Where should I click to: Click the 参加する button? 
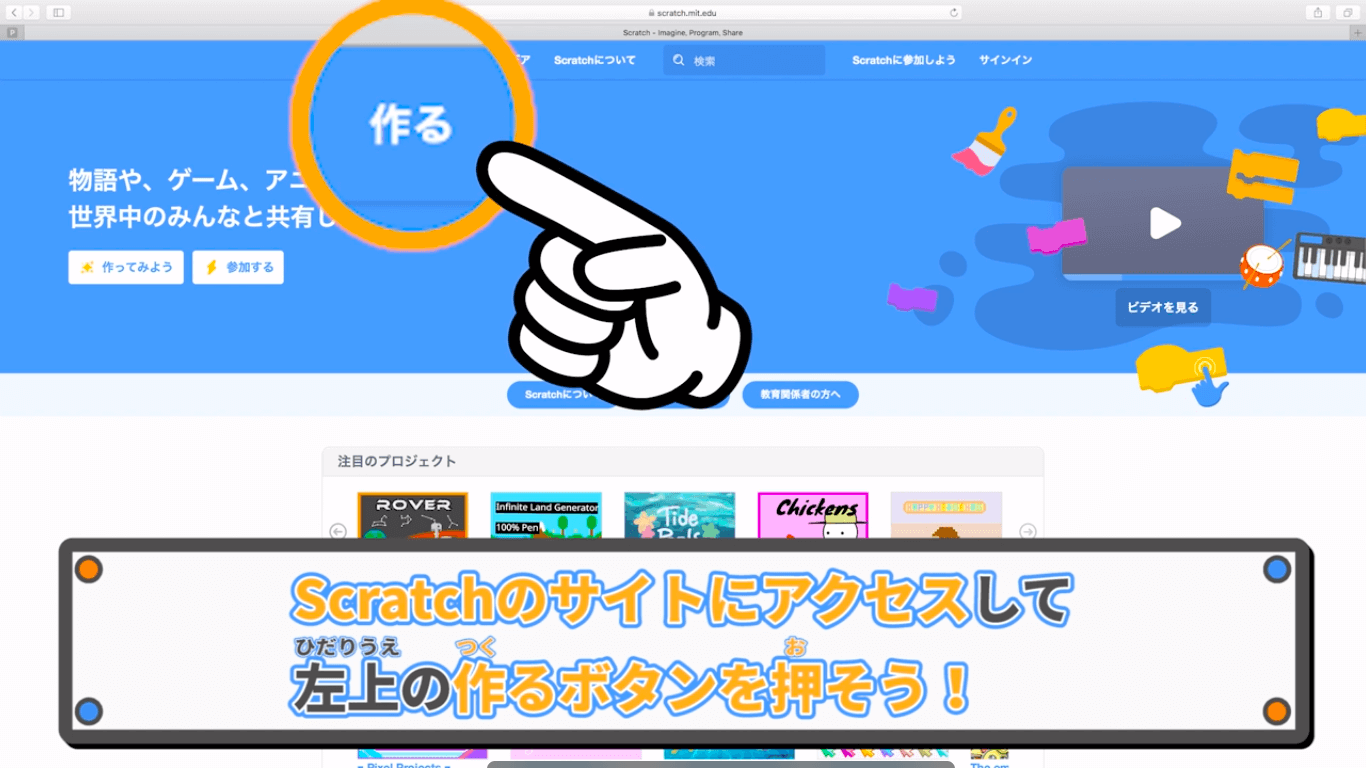click(238, 267)
